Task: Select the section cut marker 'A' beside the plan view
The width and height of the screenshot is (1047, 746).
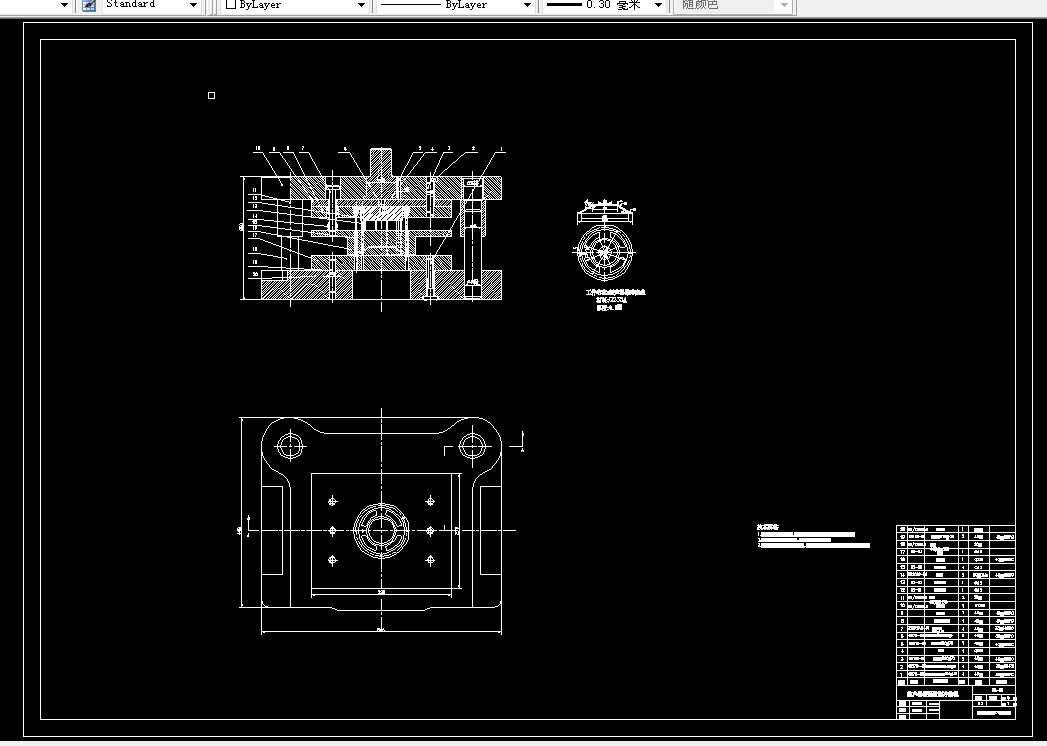Action: click(521, 442)
